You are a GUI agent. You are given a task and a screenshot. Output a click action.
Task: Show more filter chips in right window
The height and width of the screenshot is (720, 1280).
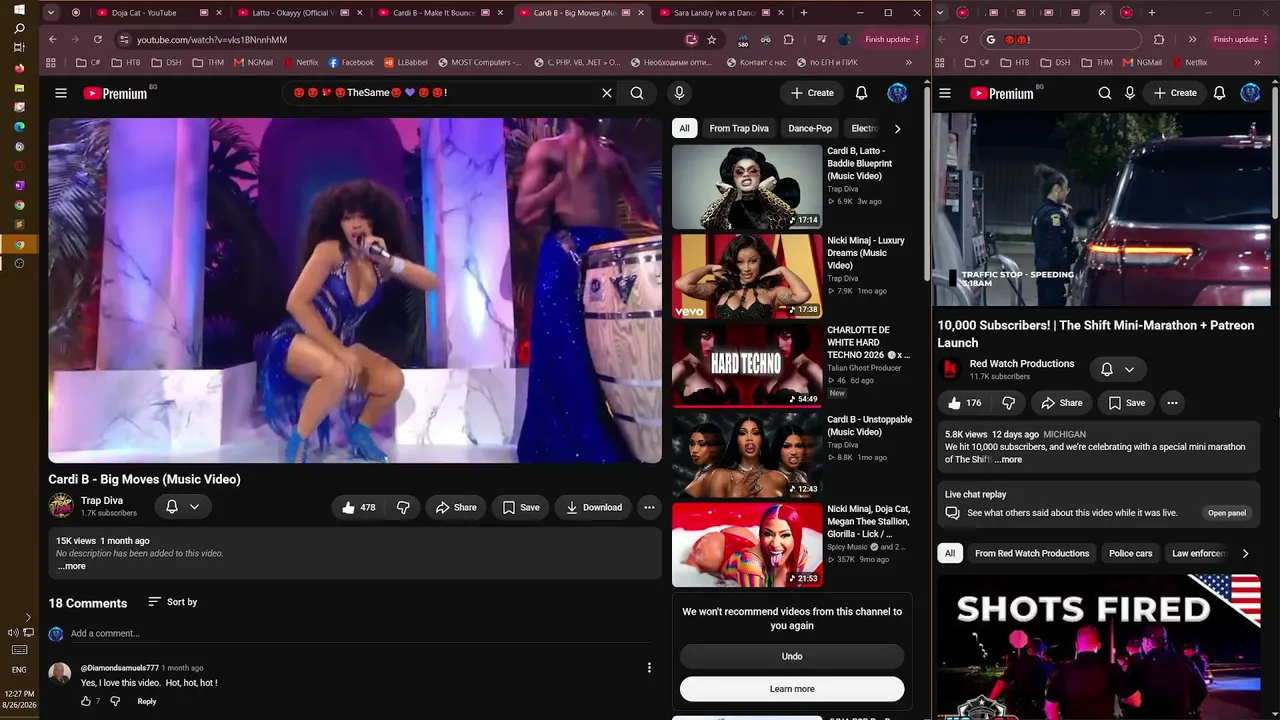pos(1245,553)
